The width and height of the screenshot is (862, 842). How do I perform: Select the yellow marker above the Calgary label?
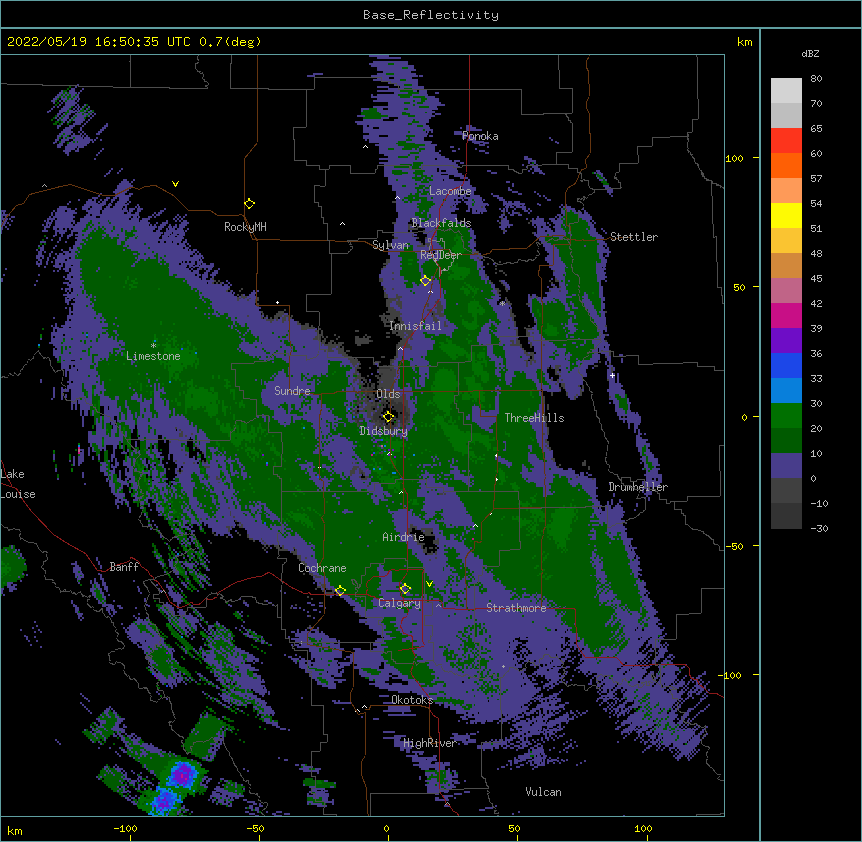coord(405,589)
